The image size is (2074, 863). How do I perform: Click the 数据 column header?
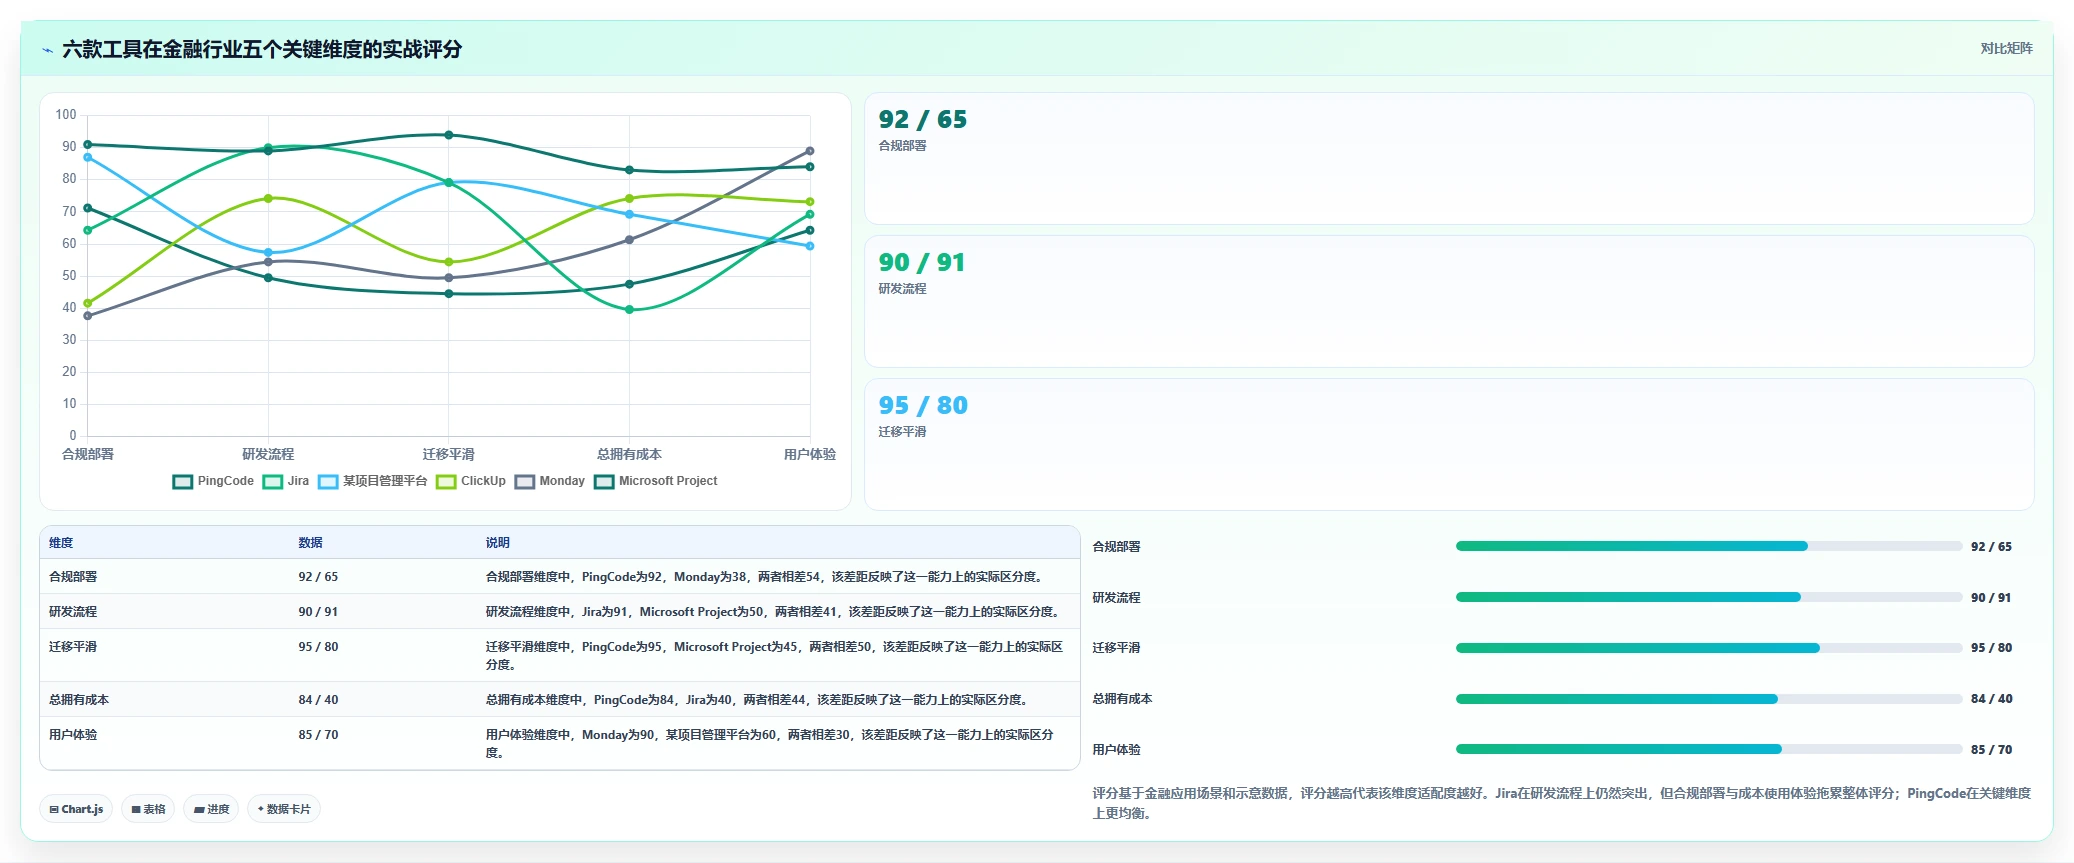coord(310,543)
